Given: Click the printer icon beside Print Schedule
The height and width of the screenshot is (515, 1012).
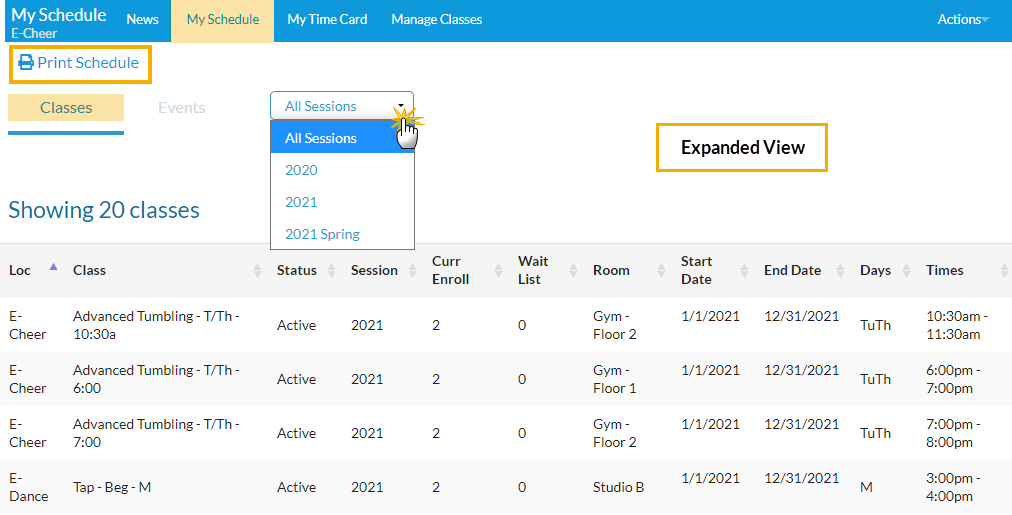Looking at the screenshot, I should tap(26, 63).
